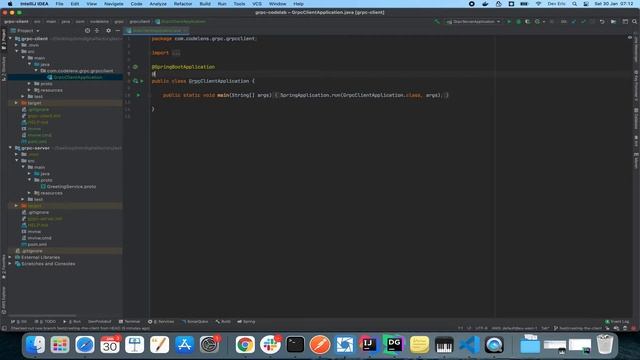Click Spotlight search in macOS menu bar
Screen dimensions: 640x360
(574, 4)
